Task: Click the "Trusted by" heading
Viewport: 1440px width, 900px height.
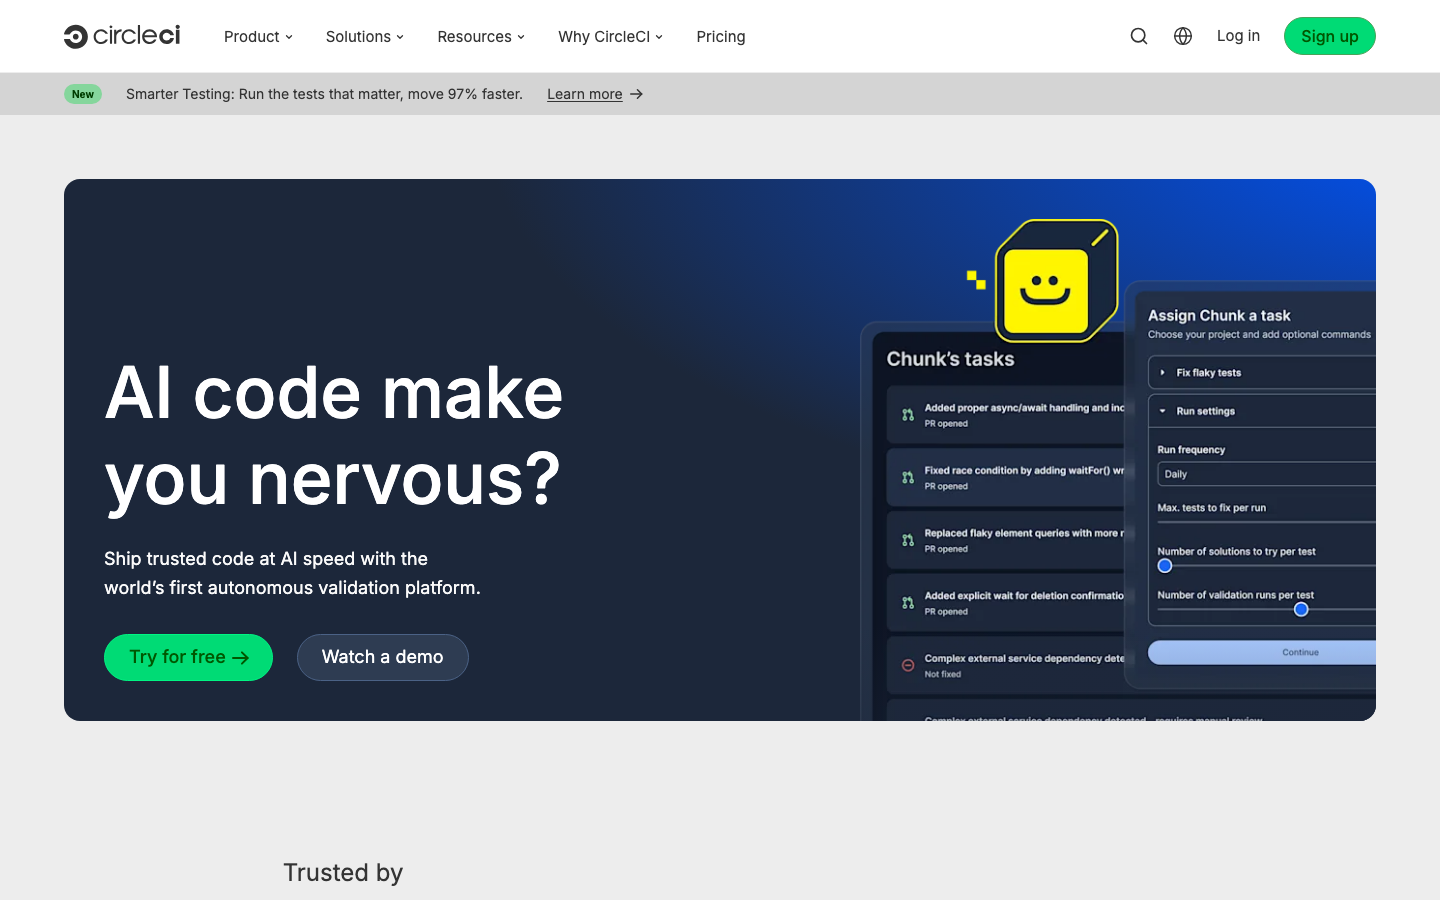Action: tap(343, 873)
